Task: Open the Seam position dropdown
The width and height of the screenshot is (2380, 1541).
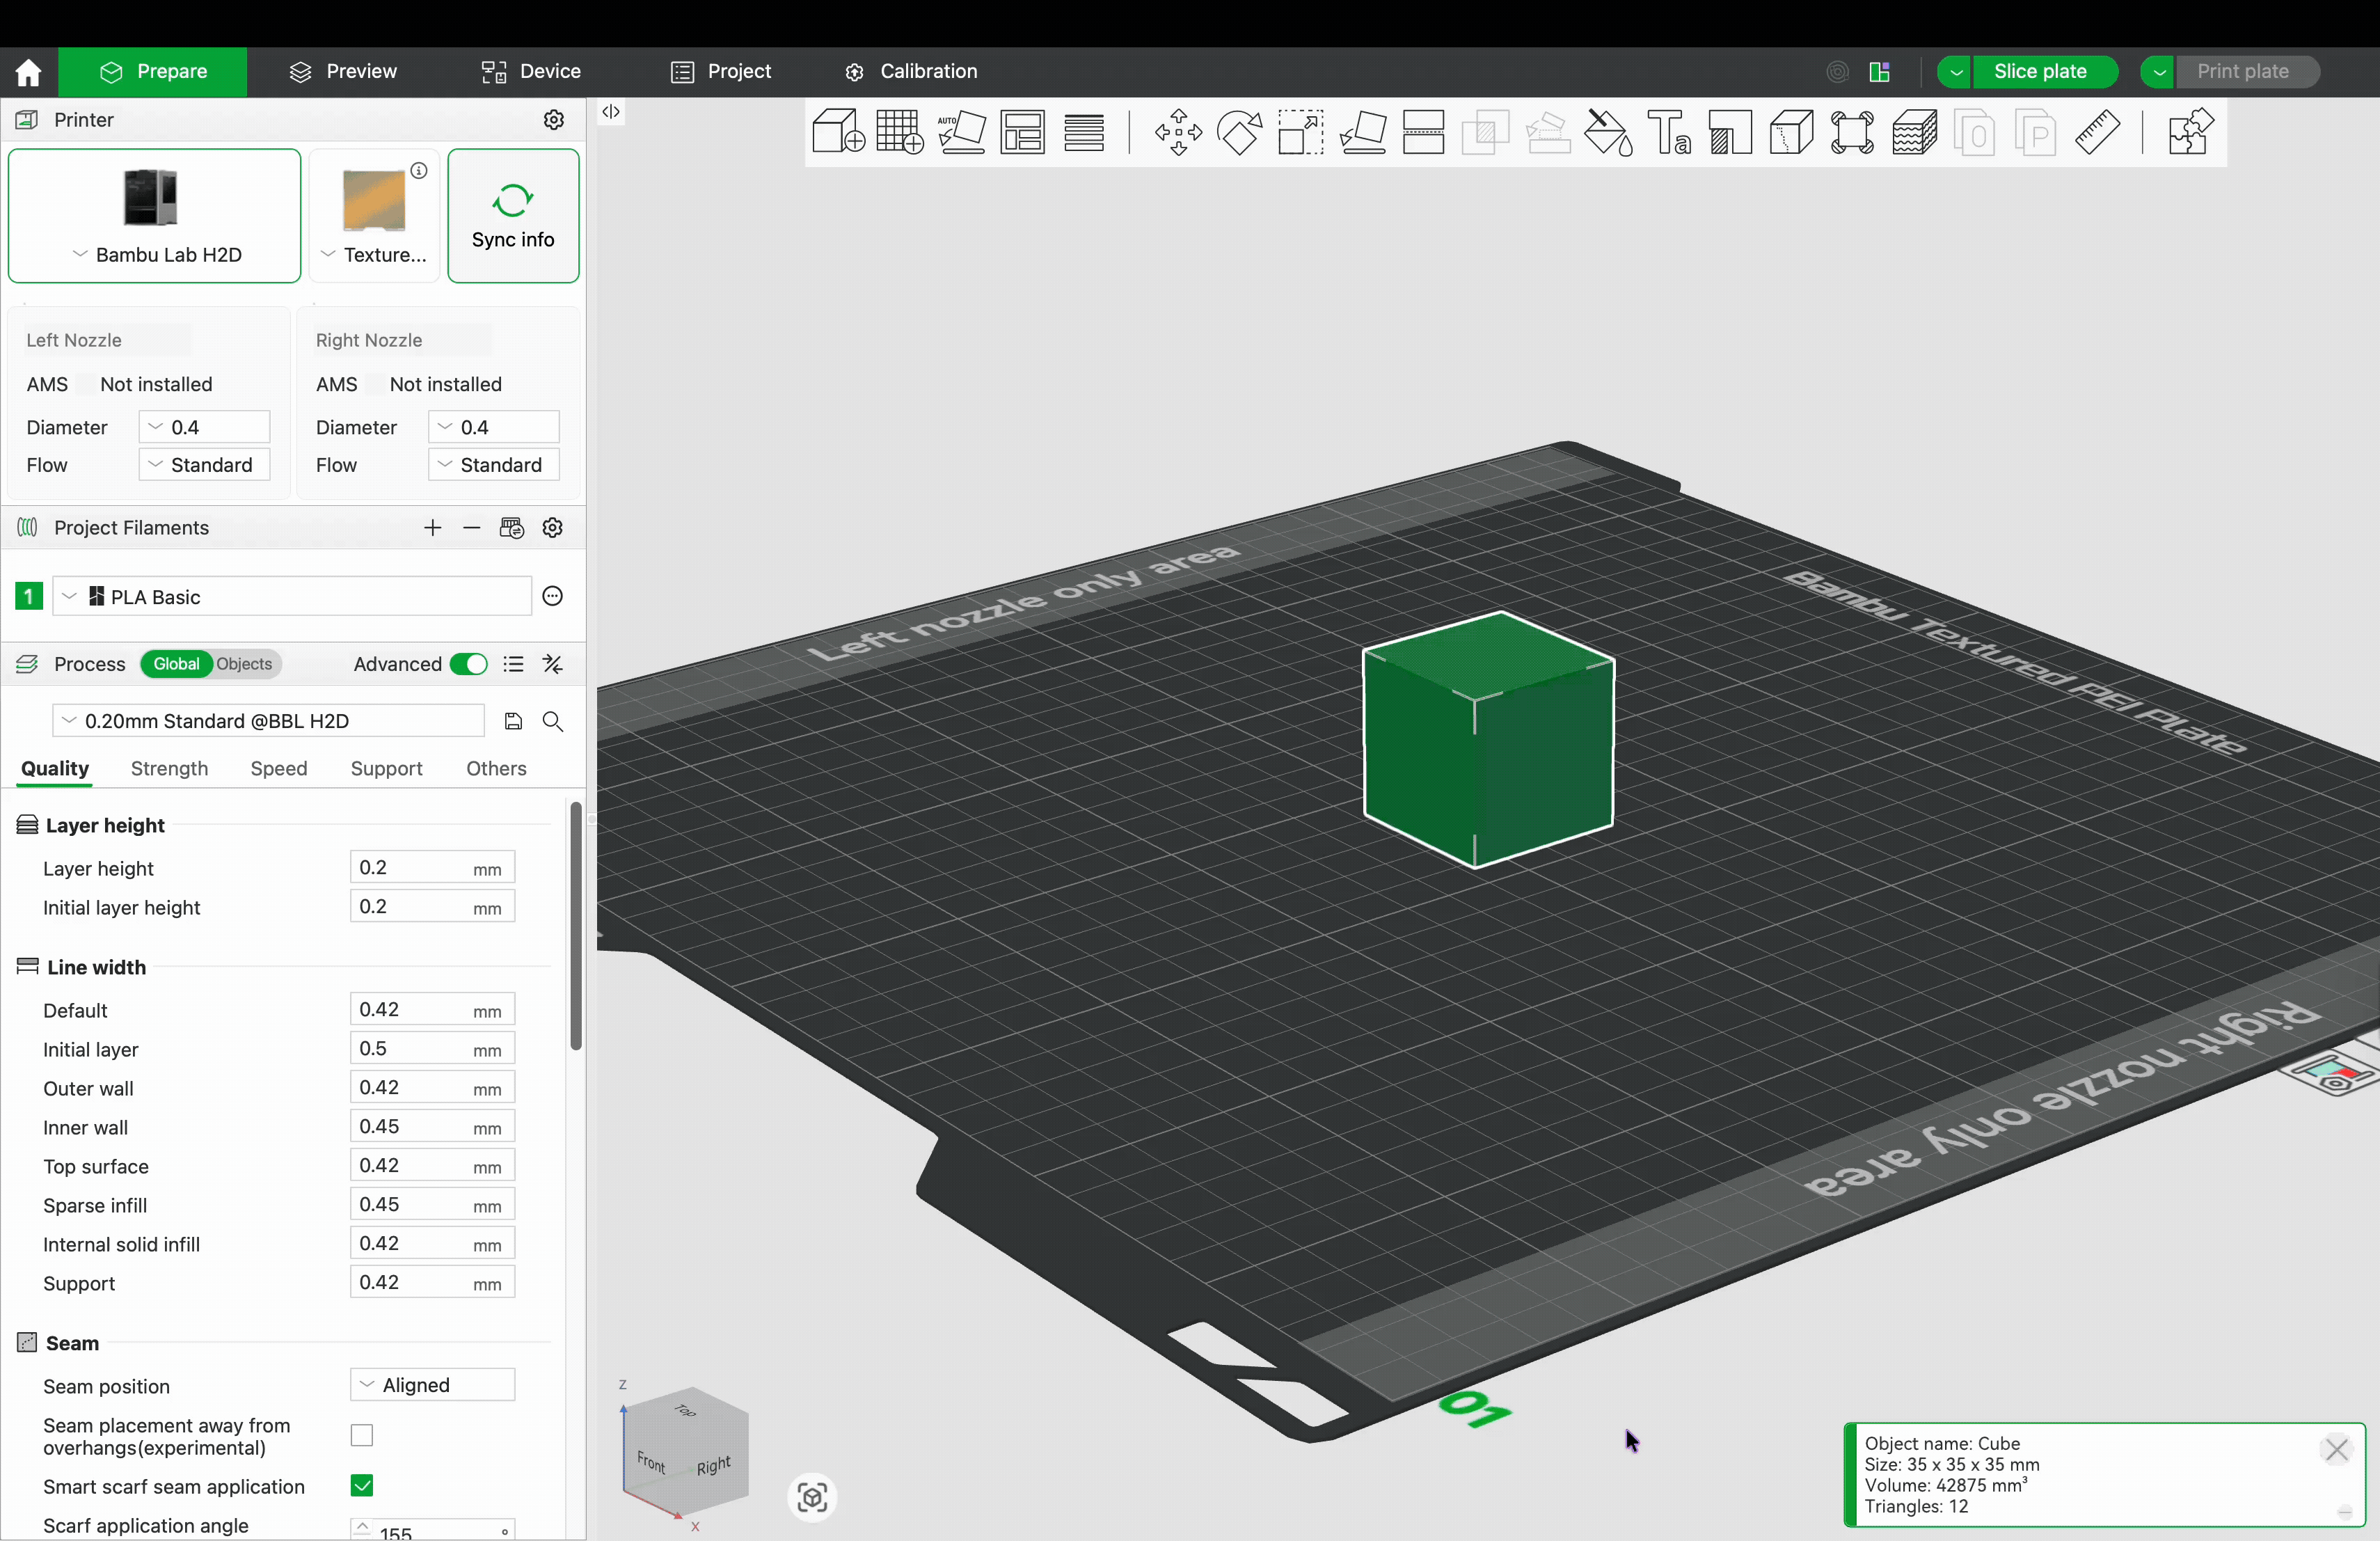Action: 432,1385
